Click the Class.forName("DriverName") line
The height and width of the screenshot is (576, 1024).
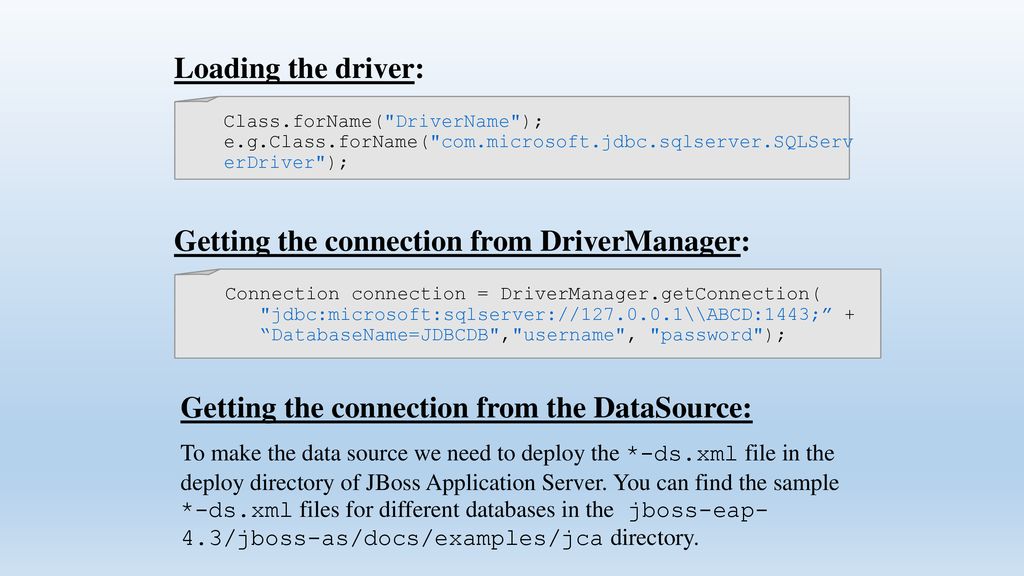tap(383, 121)
